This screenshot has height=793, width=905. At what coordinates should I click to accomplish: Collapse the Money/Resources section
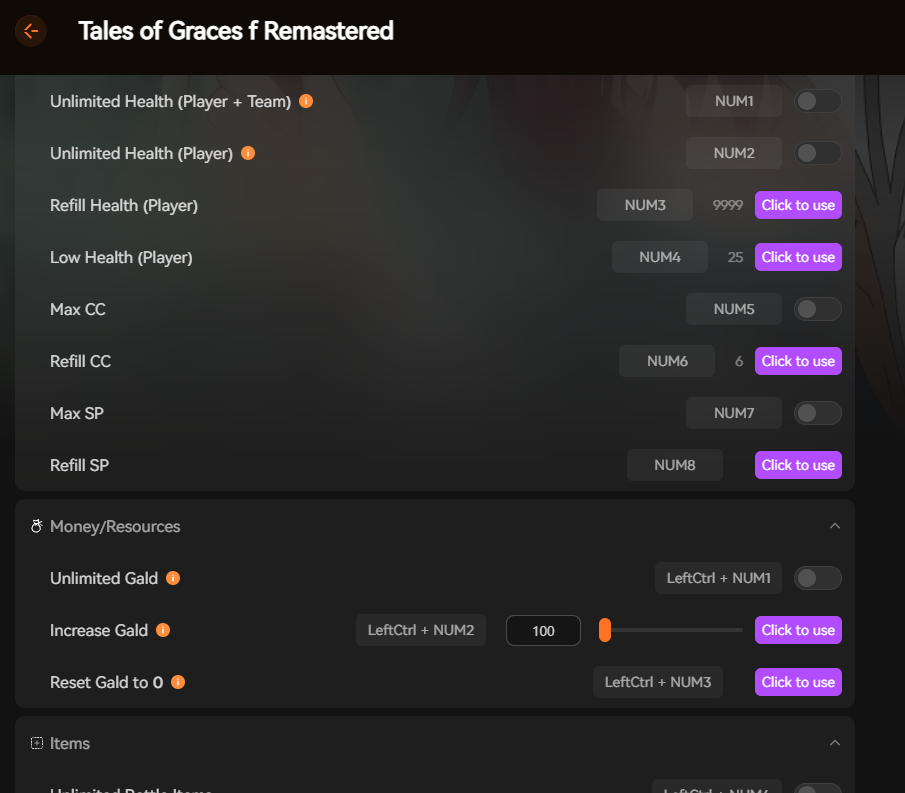click(836, 525)
